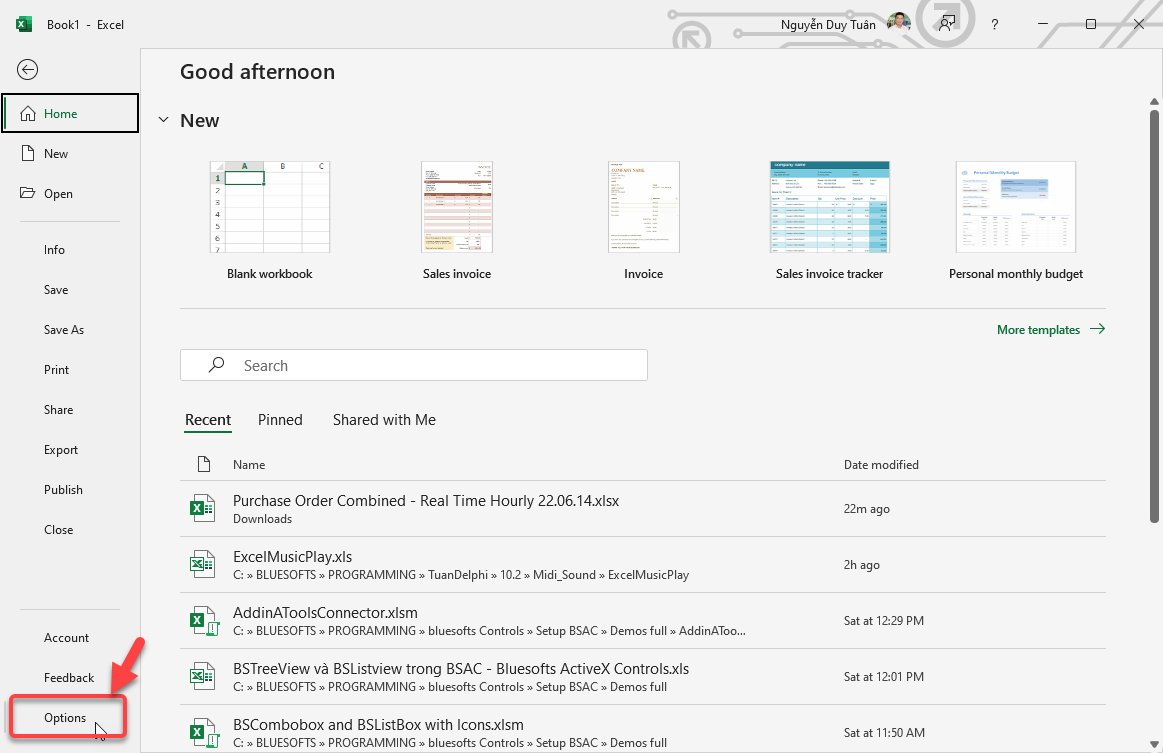Follow the More templates link
1163x753 pixels.
pyautogui.click(x=1051, y=329)
